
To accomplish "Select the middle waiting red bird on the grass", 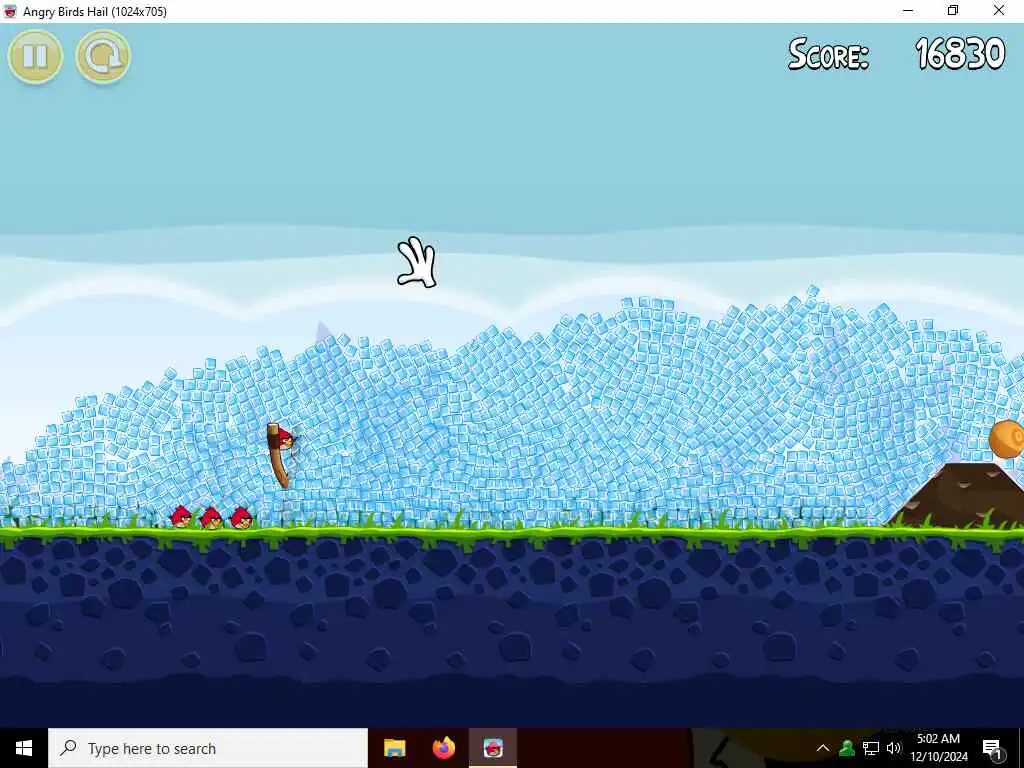I will [x=211, y=518].
